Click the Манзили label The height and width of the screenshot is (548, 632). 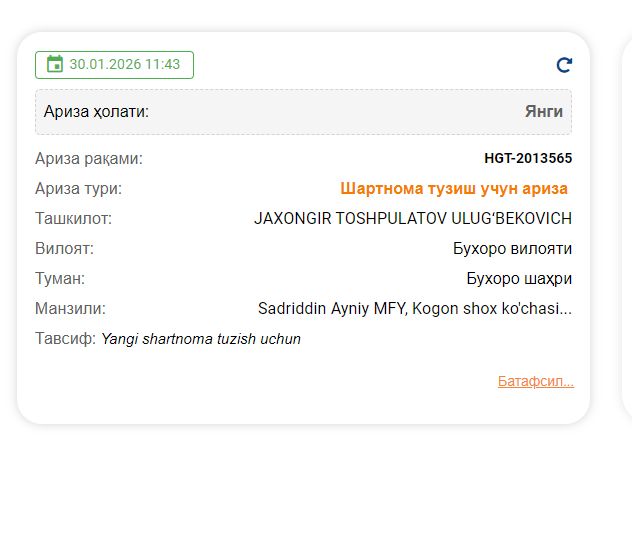pyautogui.click(x=70, y=308)
